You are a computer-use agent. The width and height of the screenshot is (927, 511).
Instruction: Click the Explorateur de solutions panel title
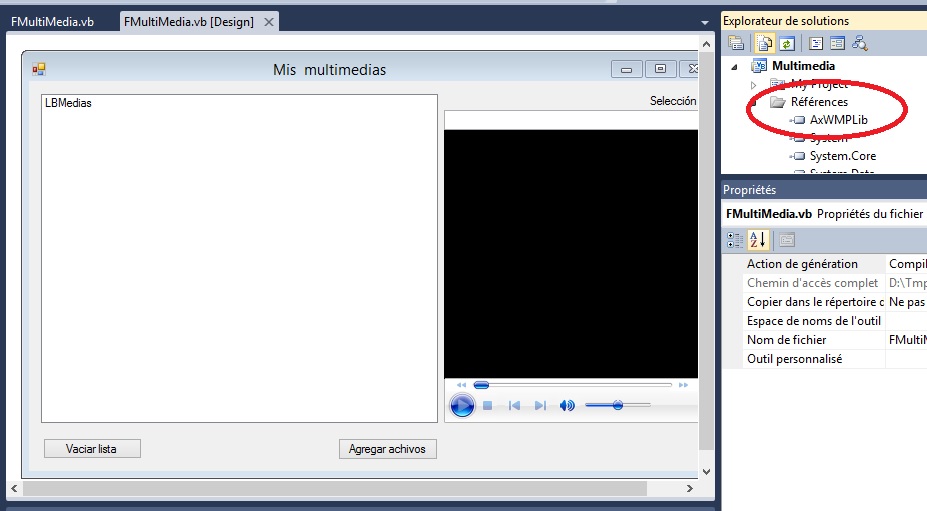point(786,21)
